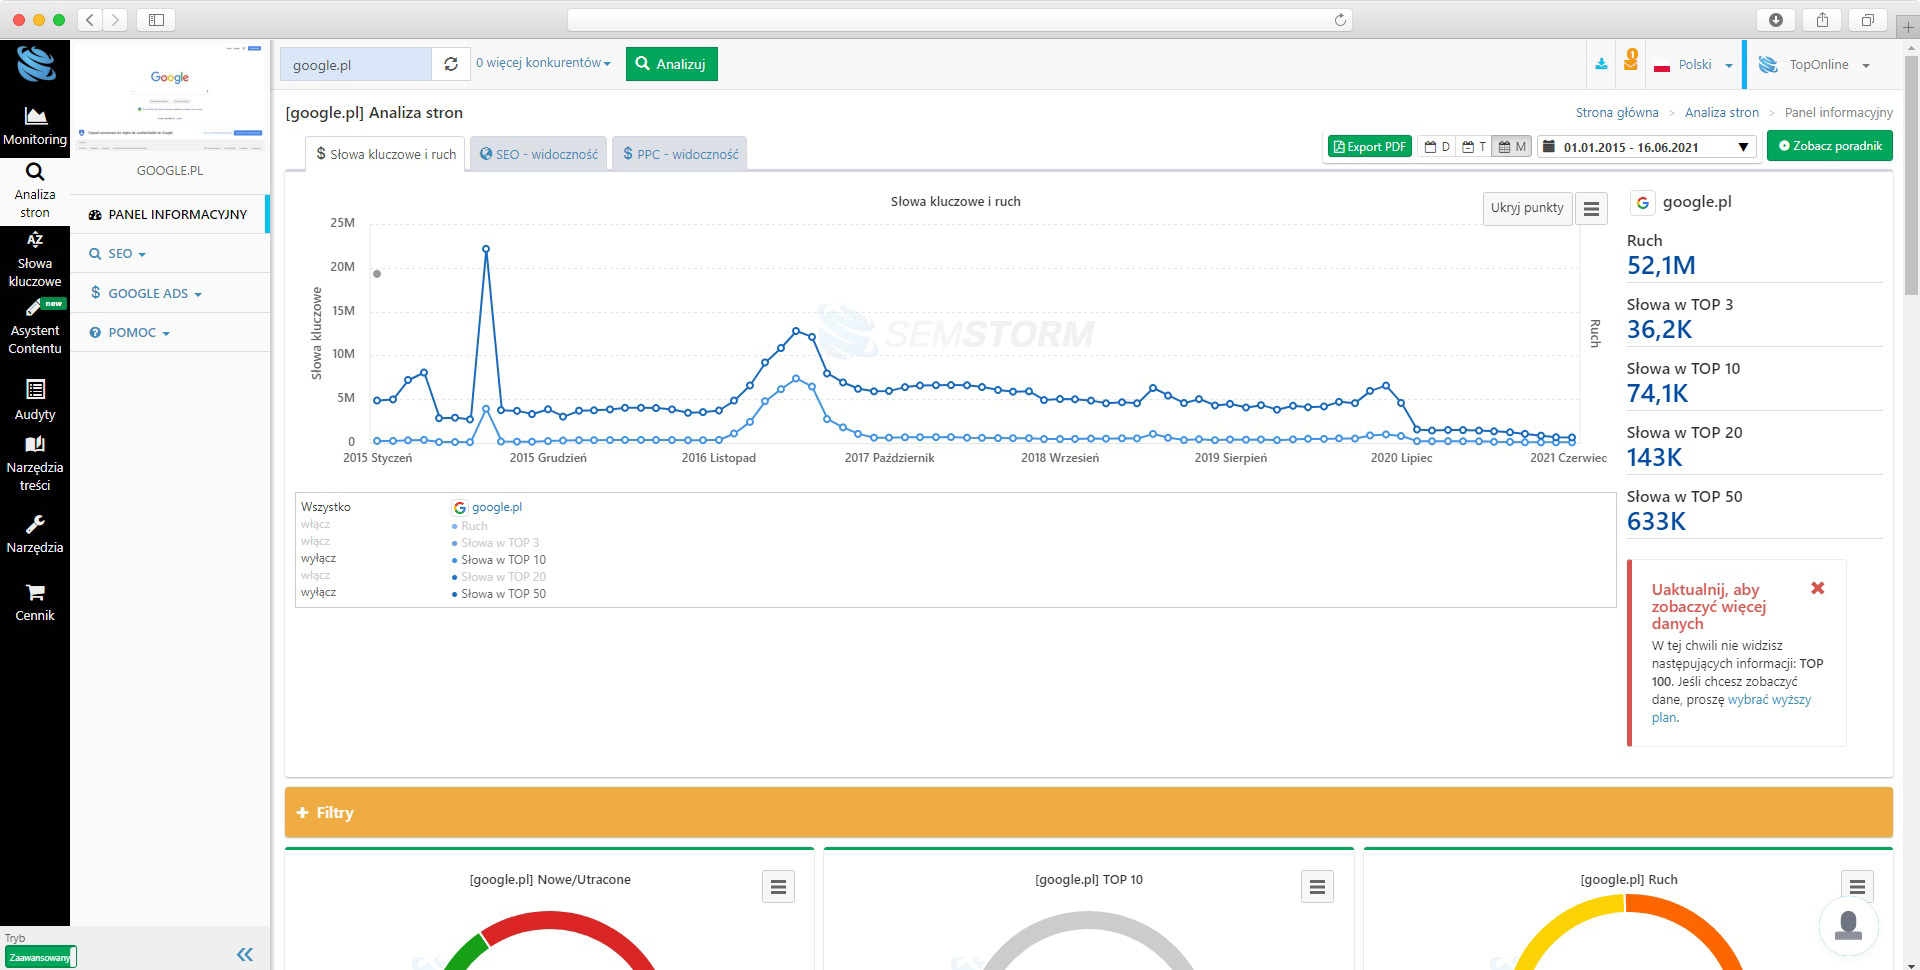This screenshot has height=970, width=1920.
Task: Open the date range 01.01.2015 - 16.06.2021 picker
Action: click(x=1647, y=147)
